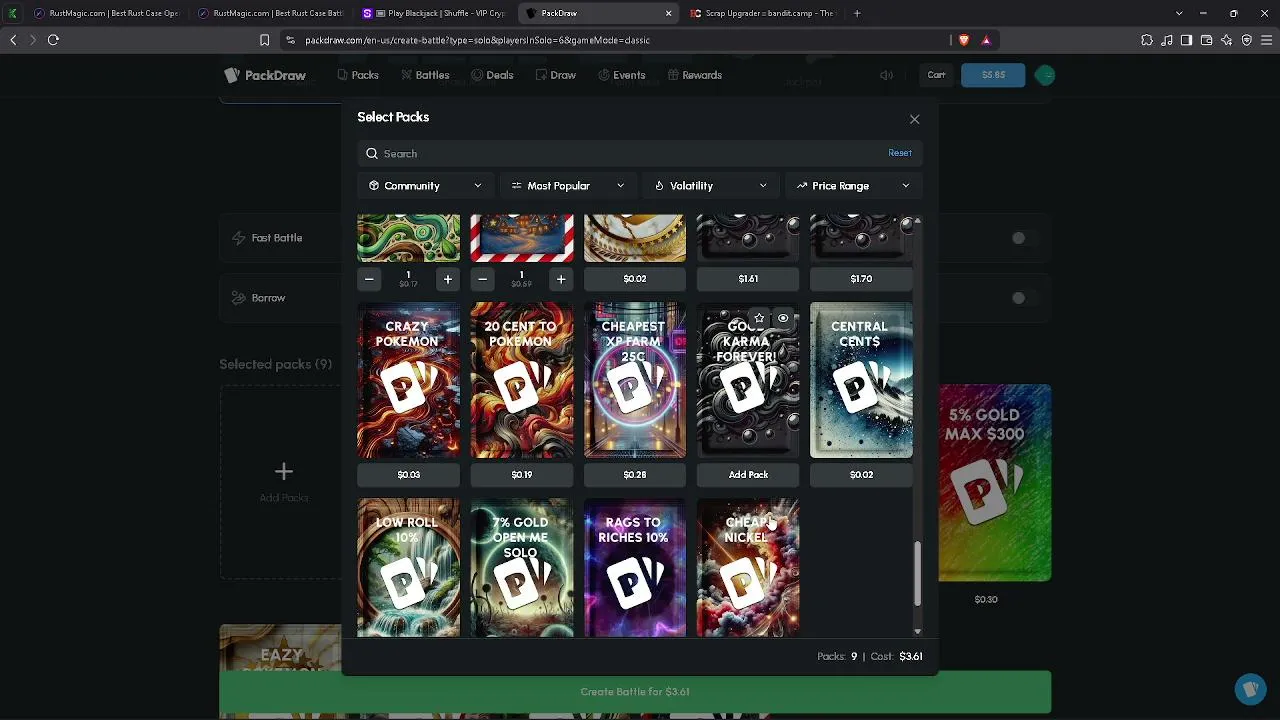Add the 20 Cent to Pokemon pack for $0.19
Image resolution: width=1280 pixels, height=720 pixels.
(x=522, y=475)
